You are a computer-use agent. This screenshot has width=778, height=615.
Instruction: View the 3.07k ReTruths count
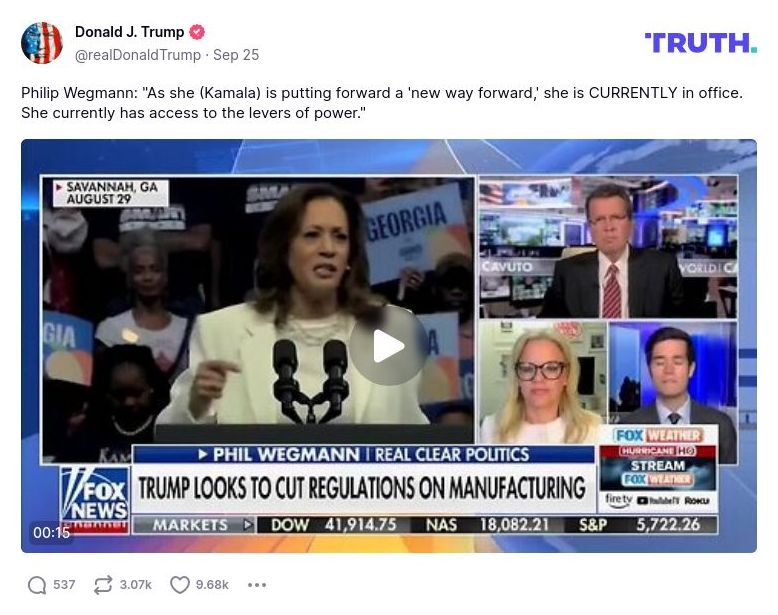[135, 585]
